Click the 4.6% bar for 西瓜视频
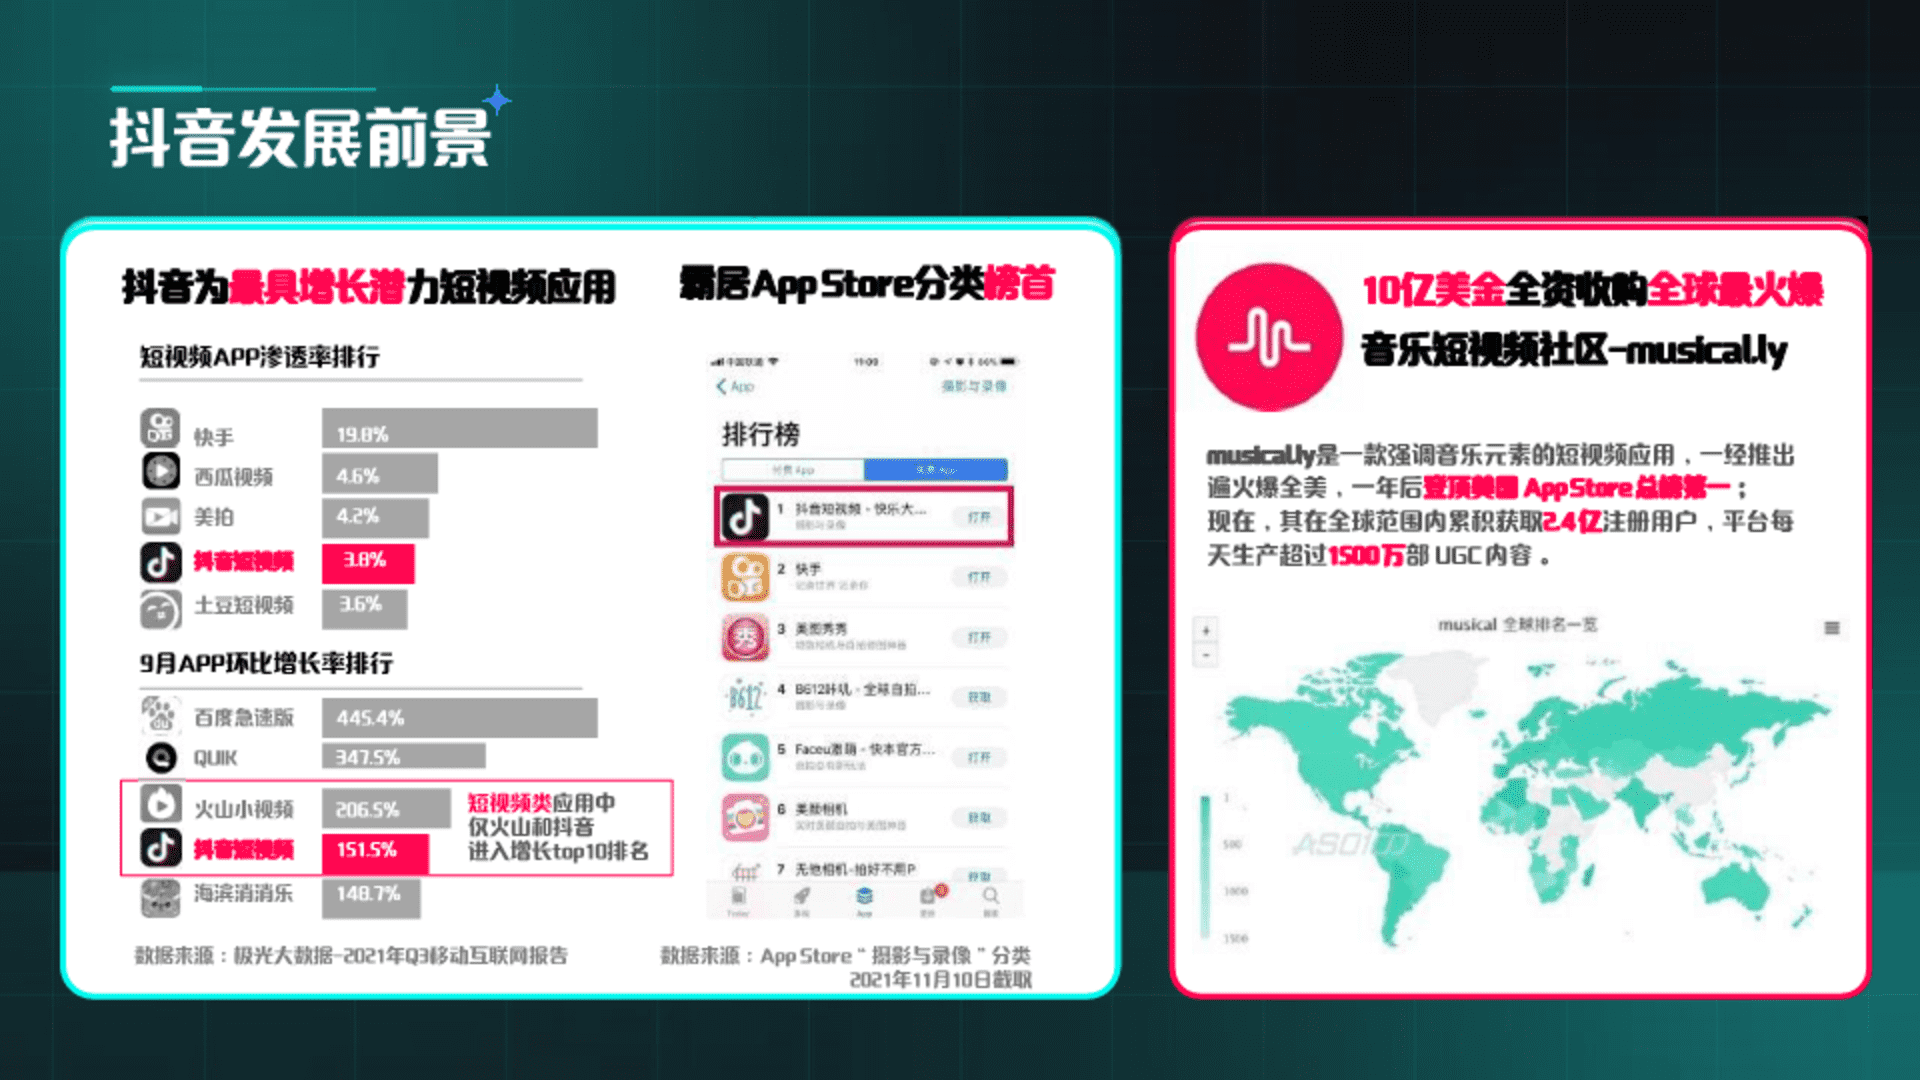Viewport: 1920px width, 1080px height. [380, 474]
